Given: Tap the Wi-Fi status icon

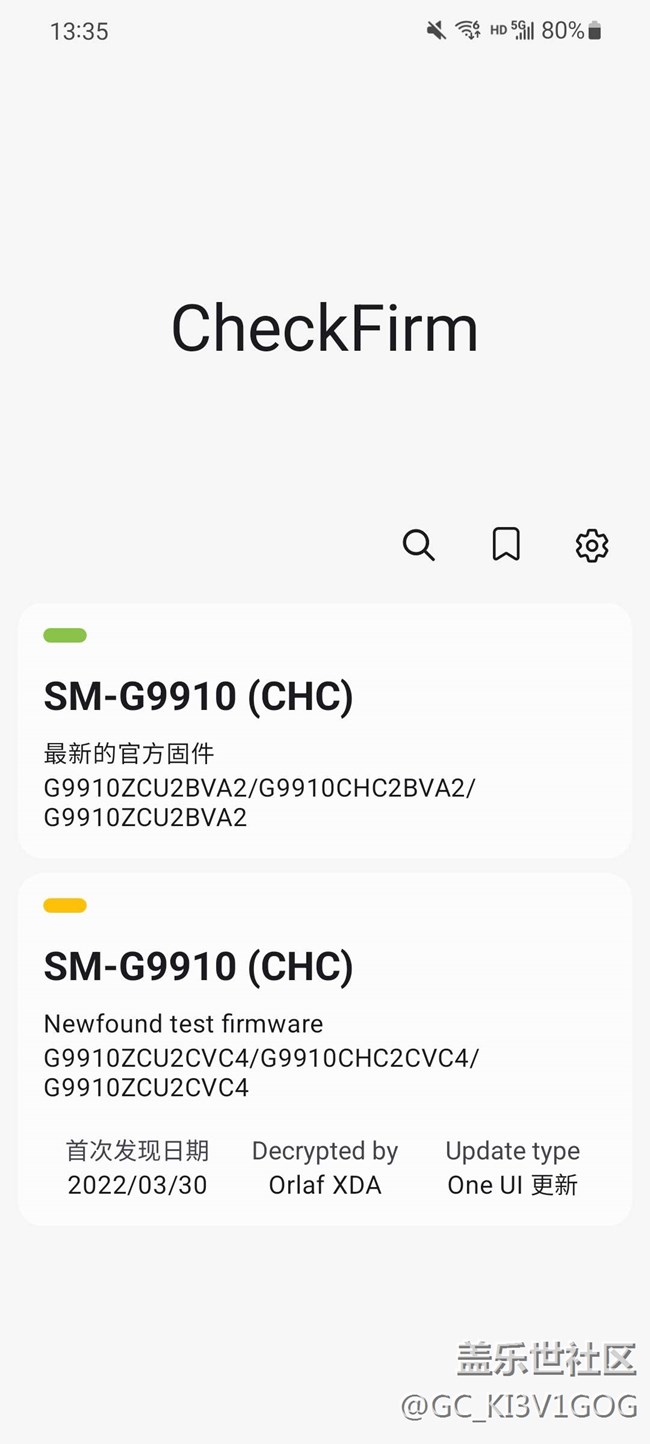Looking at the screenshot, I should [467, 31].
